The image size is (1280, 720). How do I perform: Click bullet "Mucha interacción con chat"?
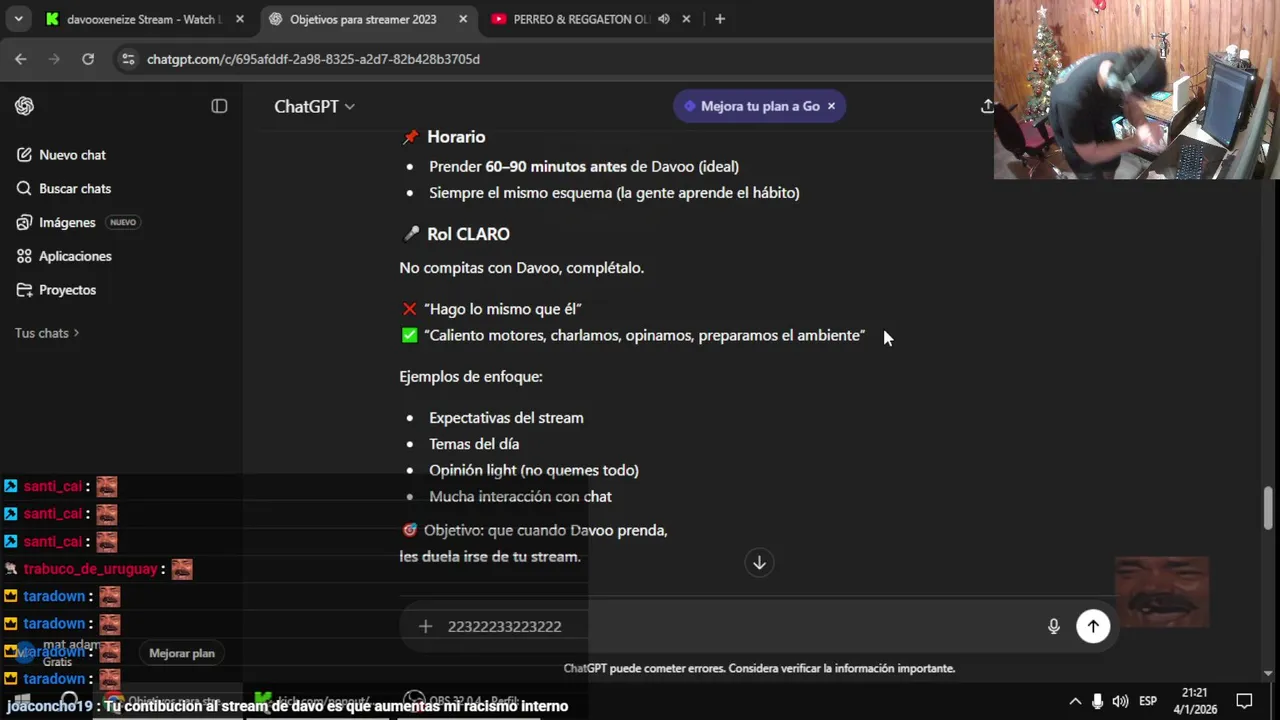(x=520, y=497)
